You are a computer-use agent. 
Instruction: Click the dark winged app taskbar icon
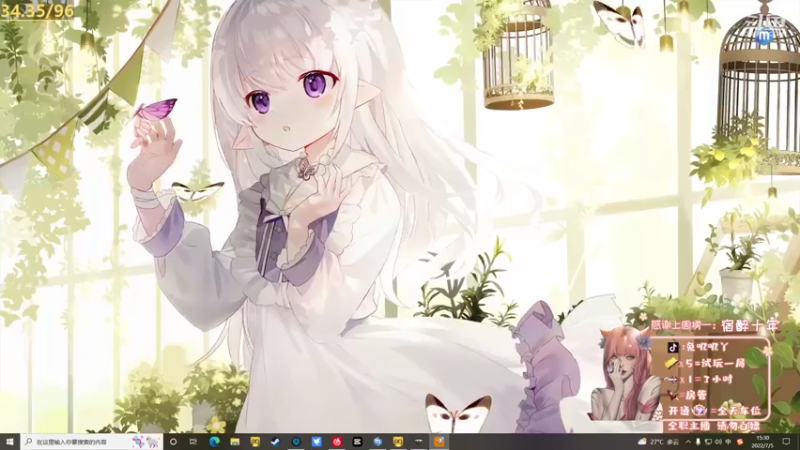point(419,442)
